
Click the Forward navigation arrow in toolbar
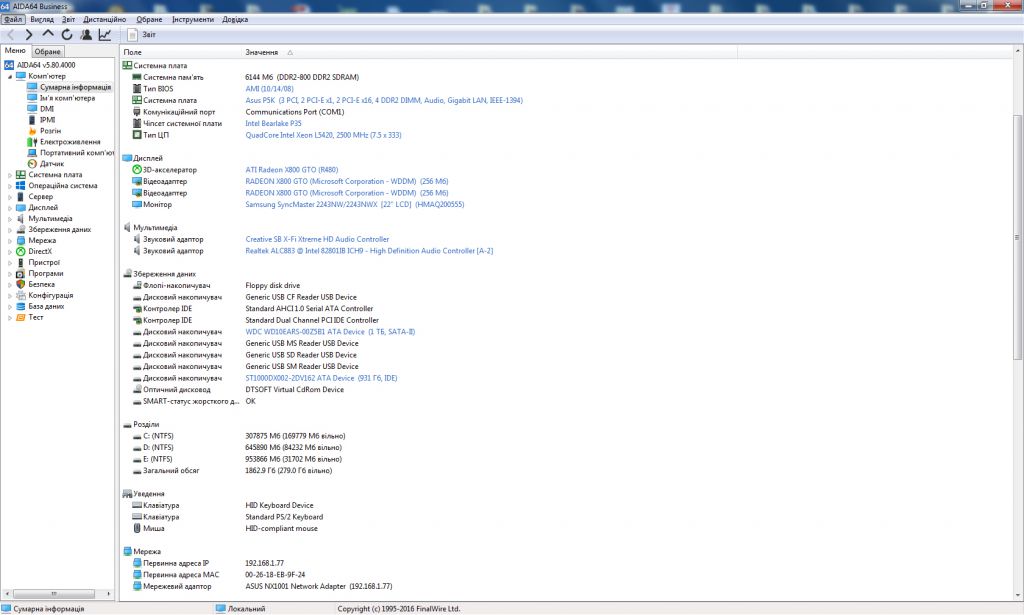coord(29,35)
